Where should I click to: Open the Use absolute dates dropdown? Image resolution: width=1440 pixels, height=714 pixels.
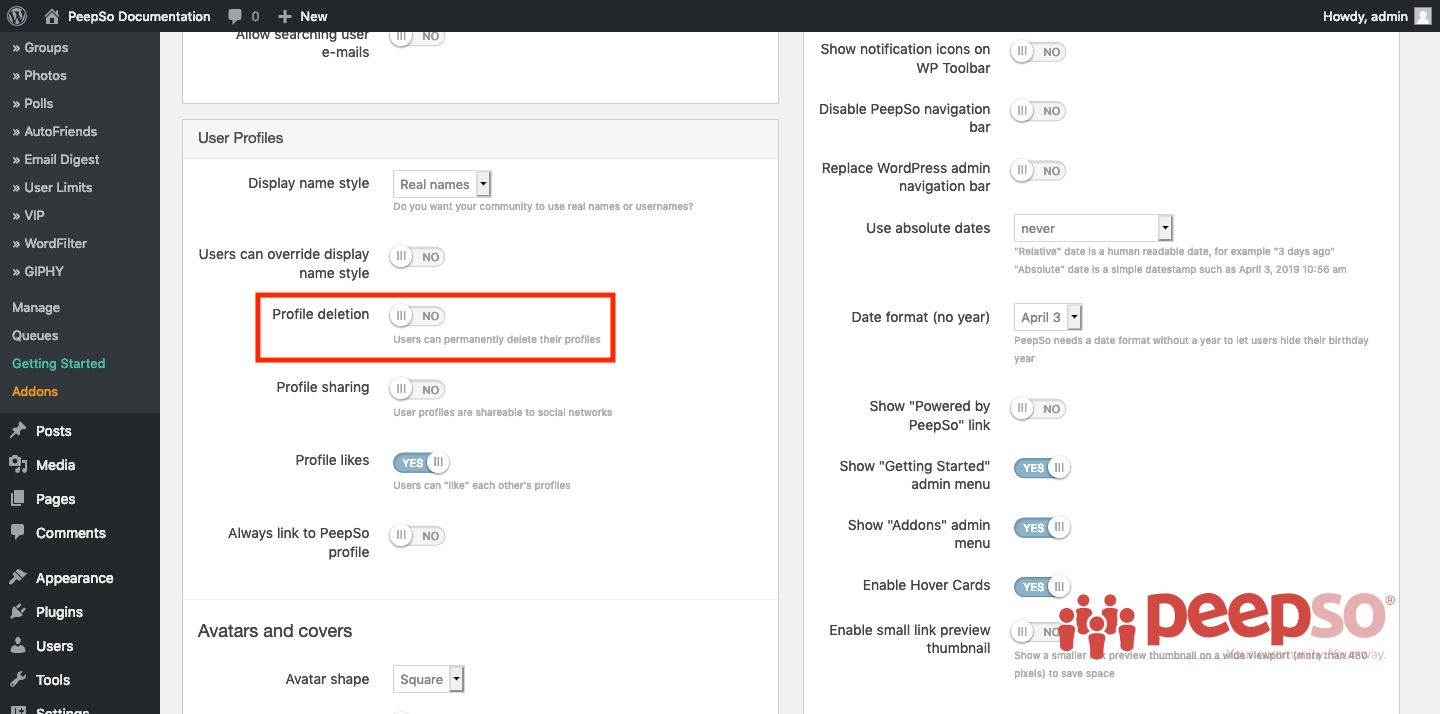[1093, 228]
